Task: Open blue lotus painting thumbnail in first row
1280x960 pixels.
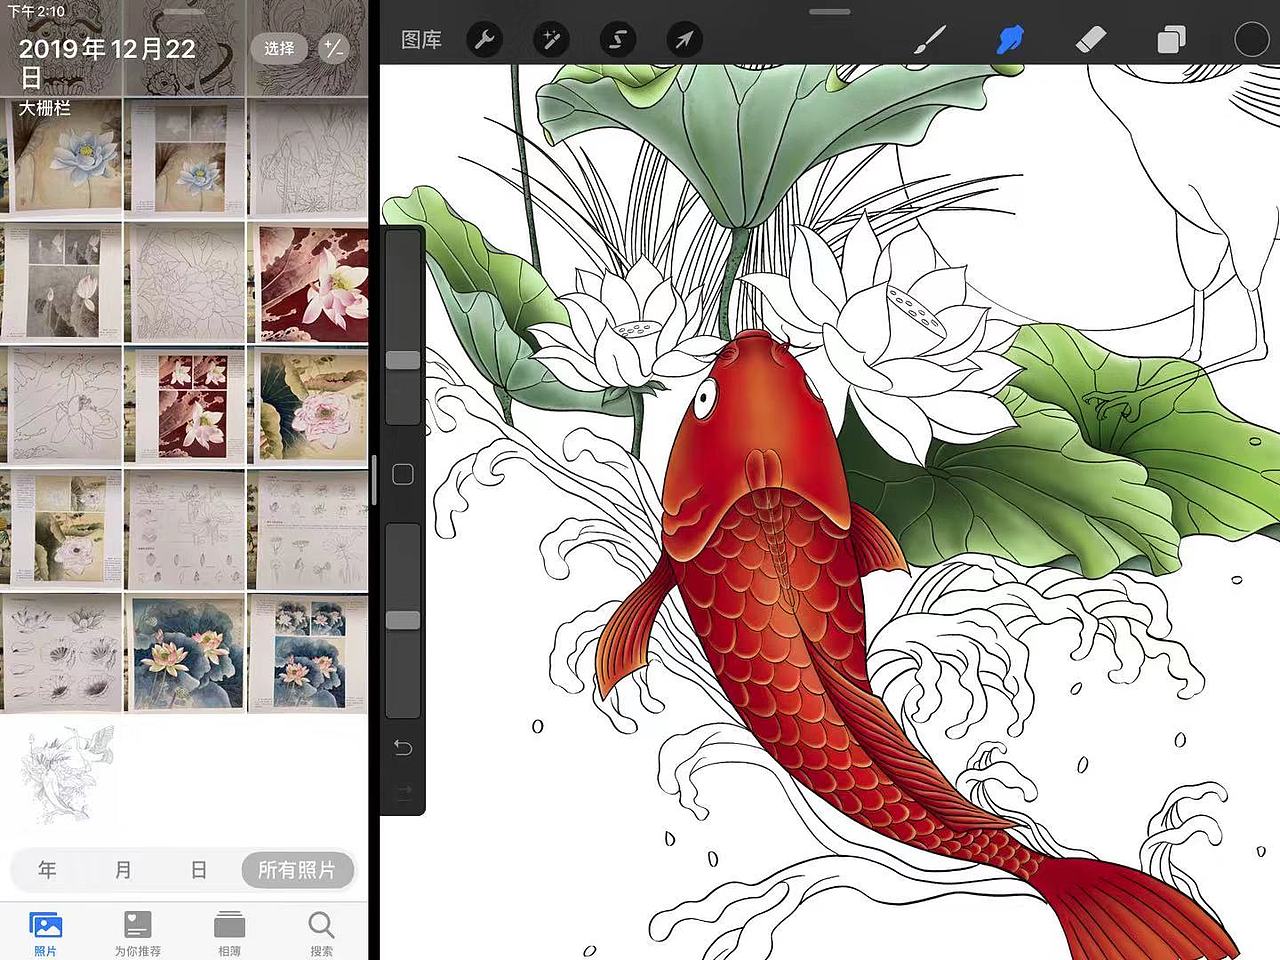Action: [x=61, y=159]
